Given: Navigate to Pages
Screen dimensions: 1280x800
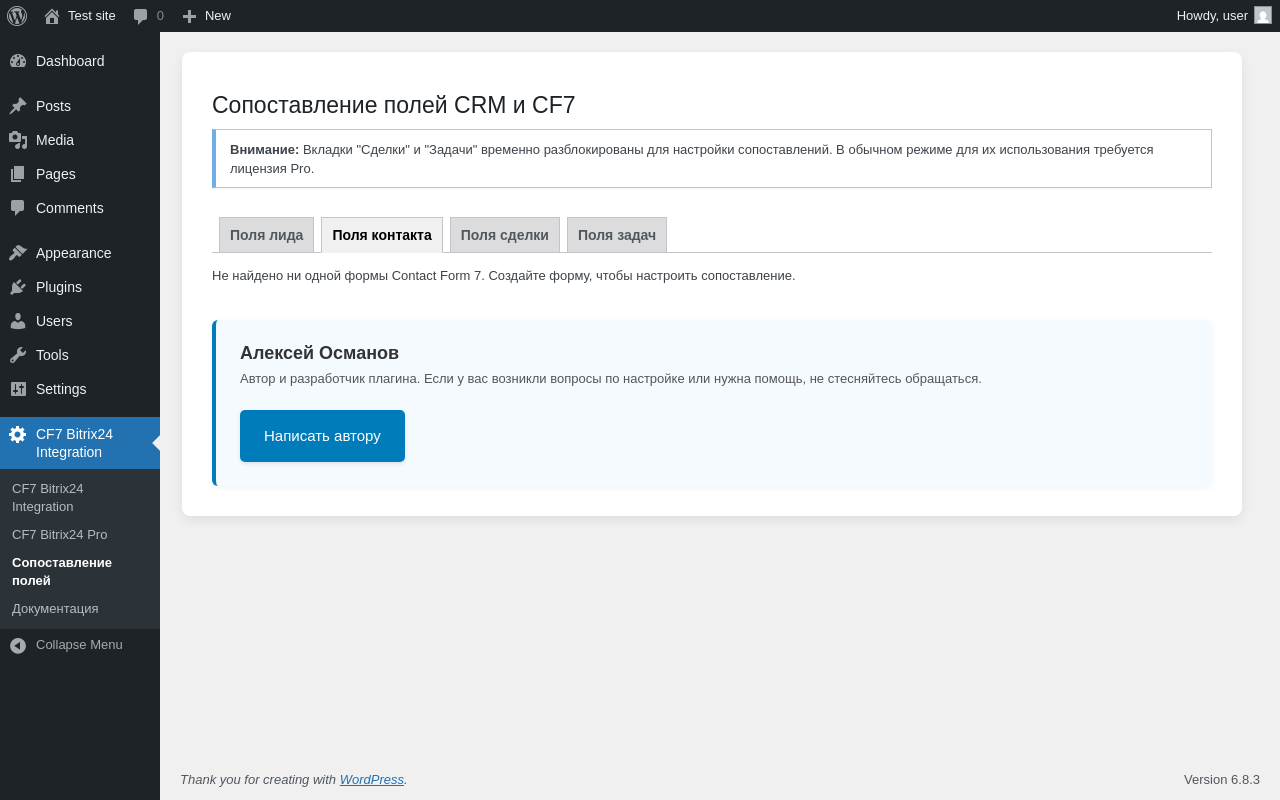Looking at the screenshot, I should (80, 174).
